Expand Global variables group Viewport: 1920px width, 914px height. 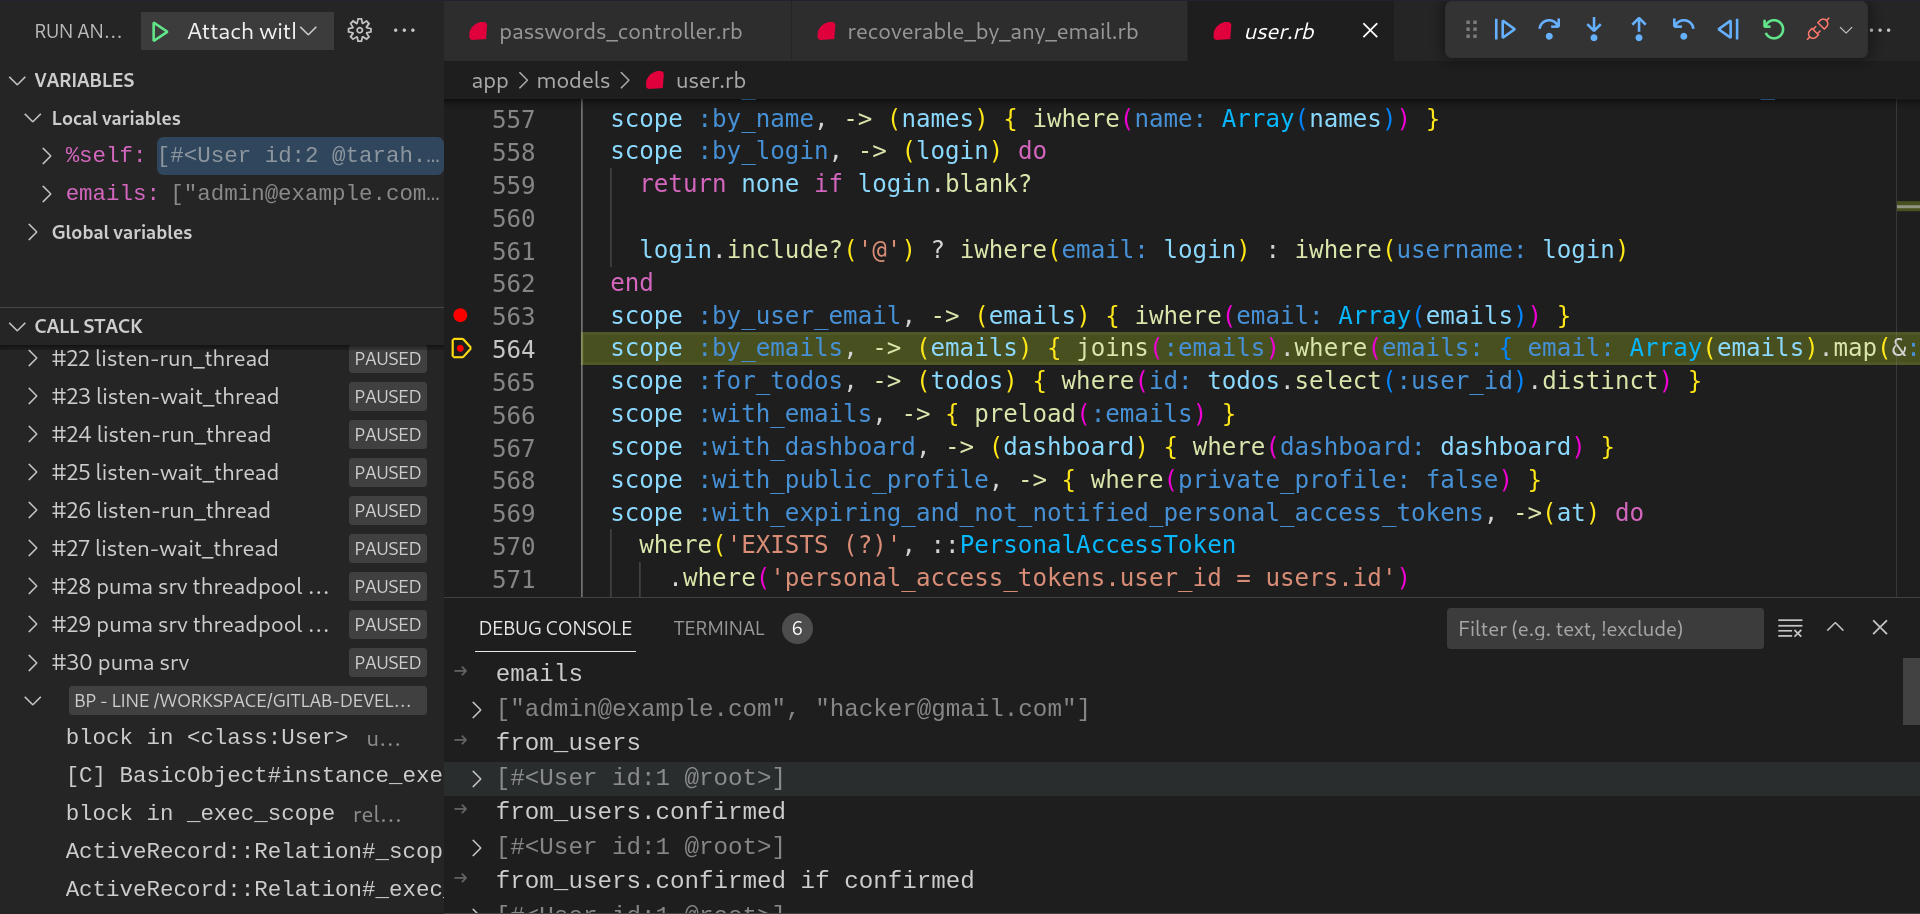click(33, 232)
